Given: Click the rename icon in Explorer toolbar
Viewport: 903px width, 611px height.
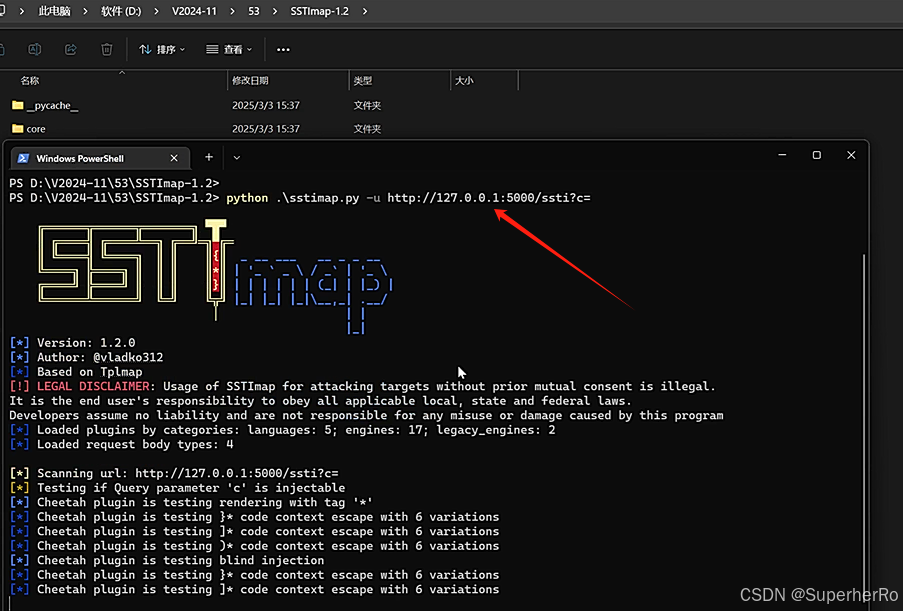Looking at the screenshot, I should pyautogui.click(x=35, y=50).
